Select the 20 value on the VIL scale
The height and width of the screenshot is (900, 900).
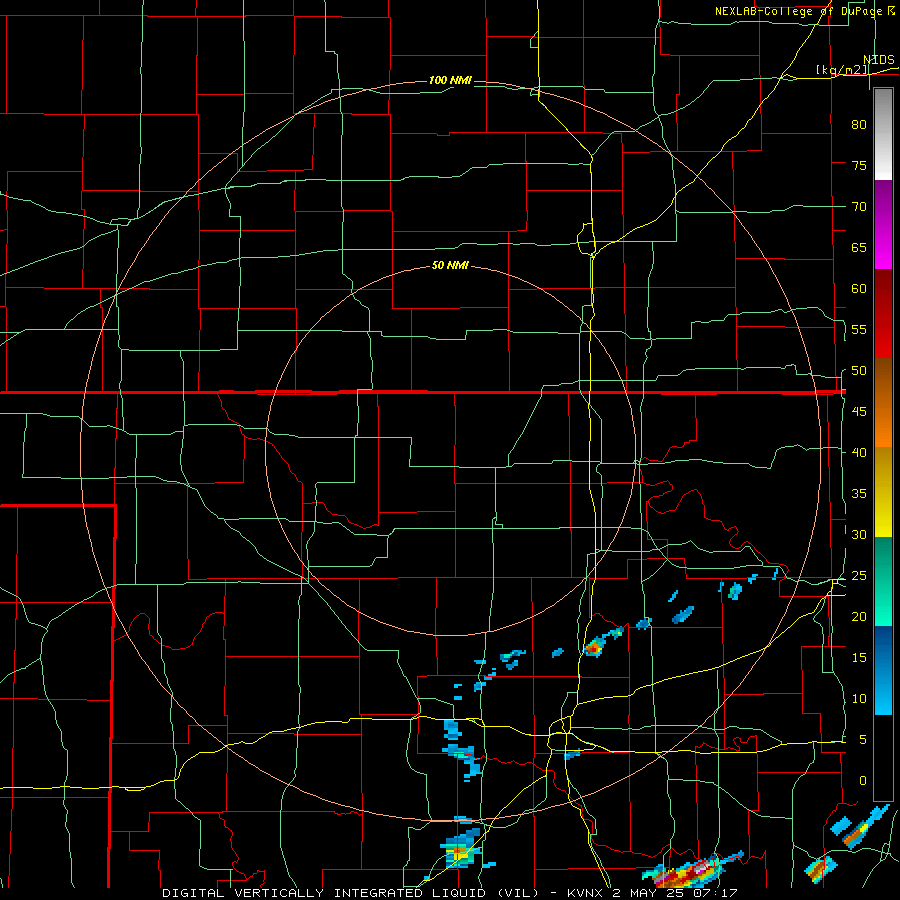859,616
